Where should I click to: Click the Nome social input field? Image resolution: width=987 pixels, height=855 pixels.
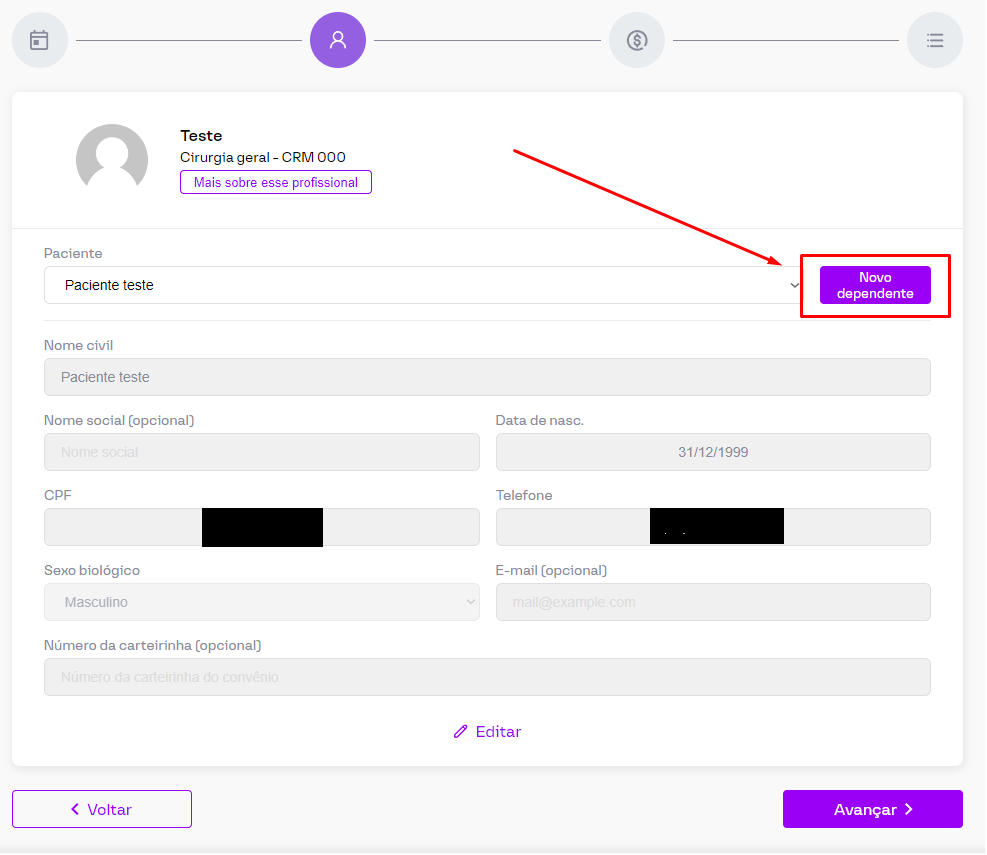(x=261, y=452)
